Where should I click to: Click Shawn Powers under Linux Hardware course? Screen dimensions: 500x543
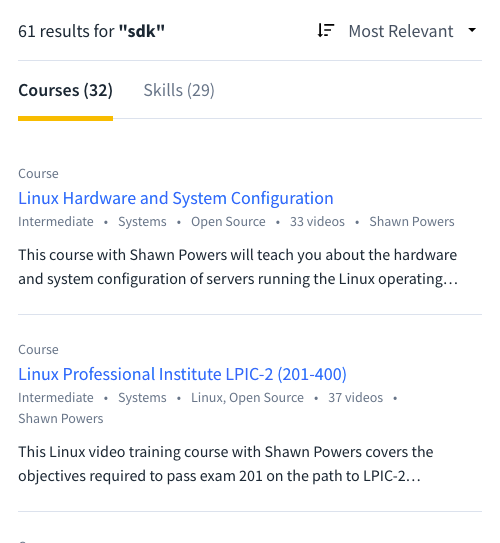pyautogui.click(x=412, y=222)
